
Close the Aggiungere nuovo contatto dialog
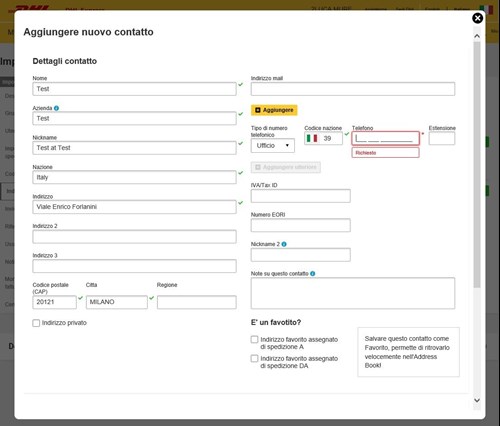(x=477, y=18)
